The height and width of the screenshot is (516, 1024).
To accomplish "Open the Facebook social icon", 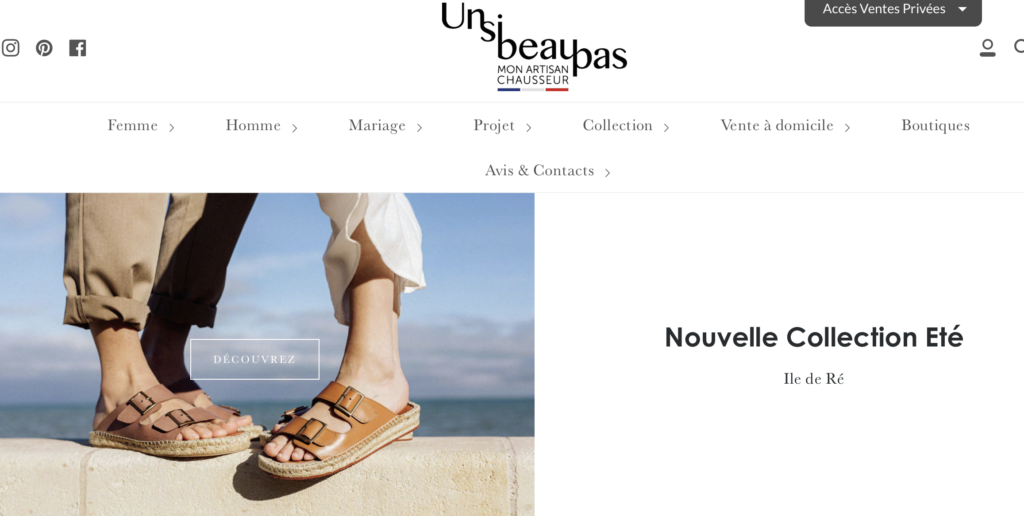I will 78,48.
